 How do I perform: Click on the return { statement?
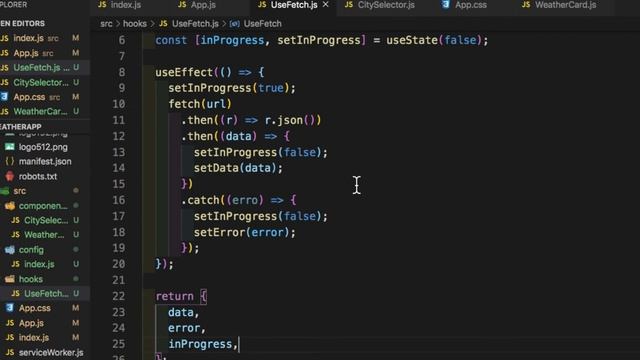[x=181, y=296]
